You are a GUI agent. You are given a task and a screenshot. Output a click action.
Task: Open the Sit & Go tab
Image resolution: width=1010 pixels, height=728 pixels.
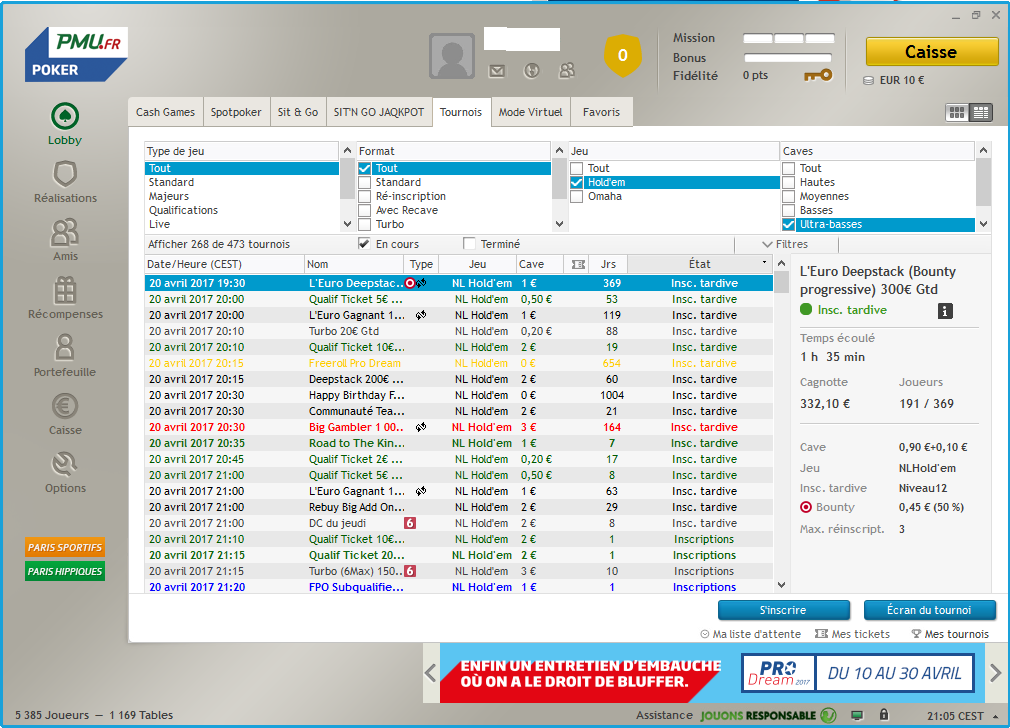click(298, 113)
